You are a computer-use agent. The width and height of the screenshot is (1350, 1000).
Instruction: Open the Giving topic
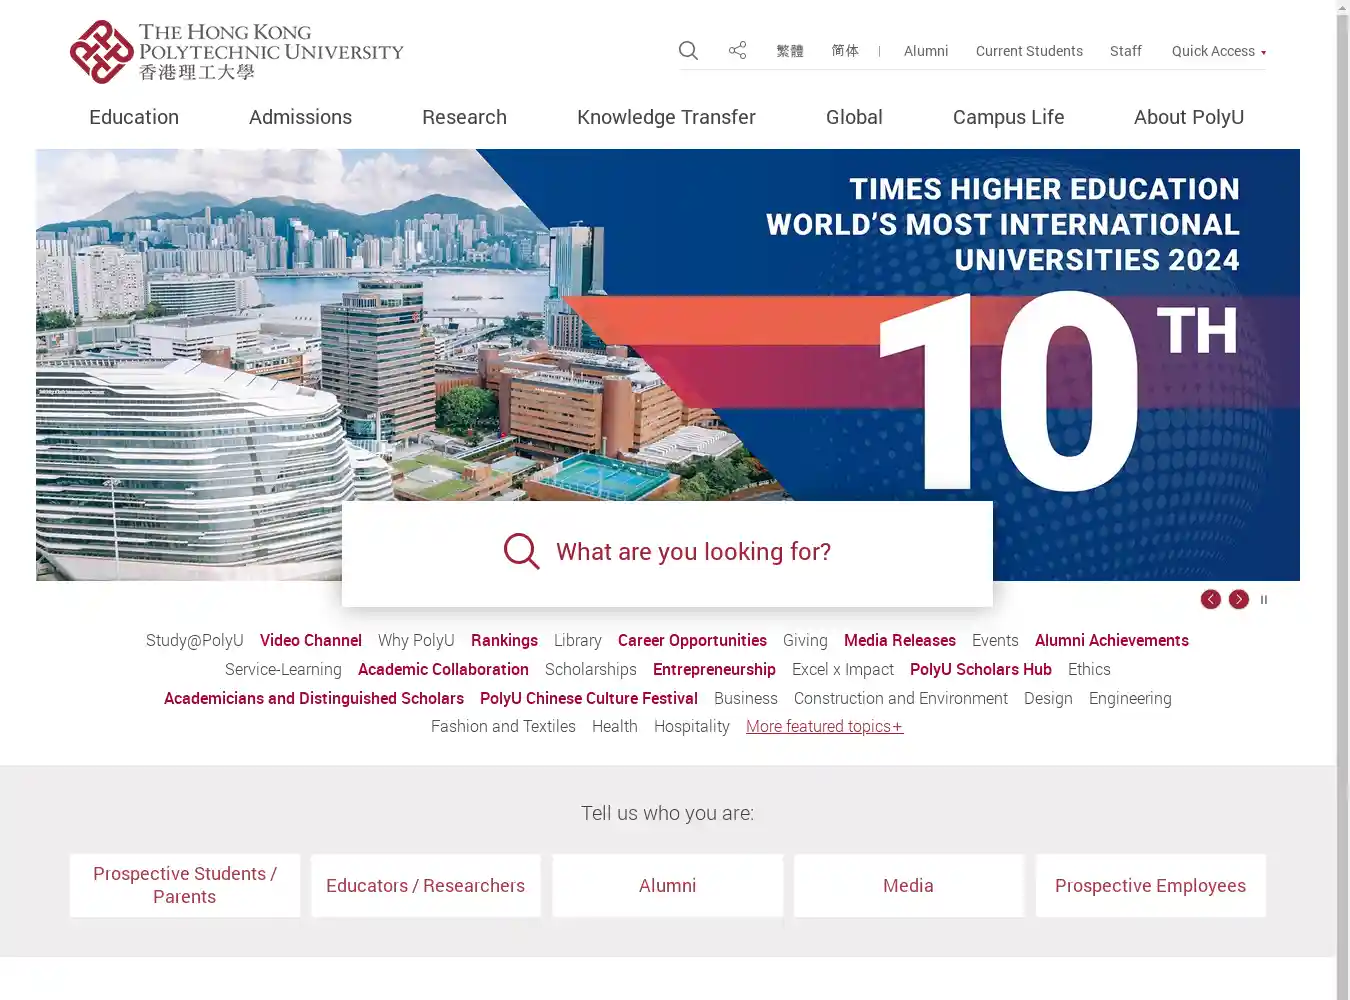[x=805, y=640]
